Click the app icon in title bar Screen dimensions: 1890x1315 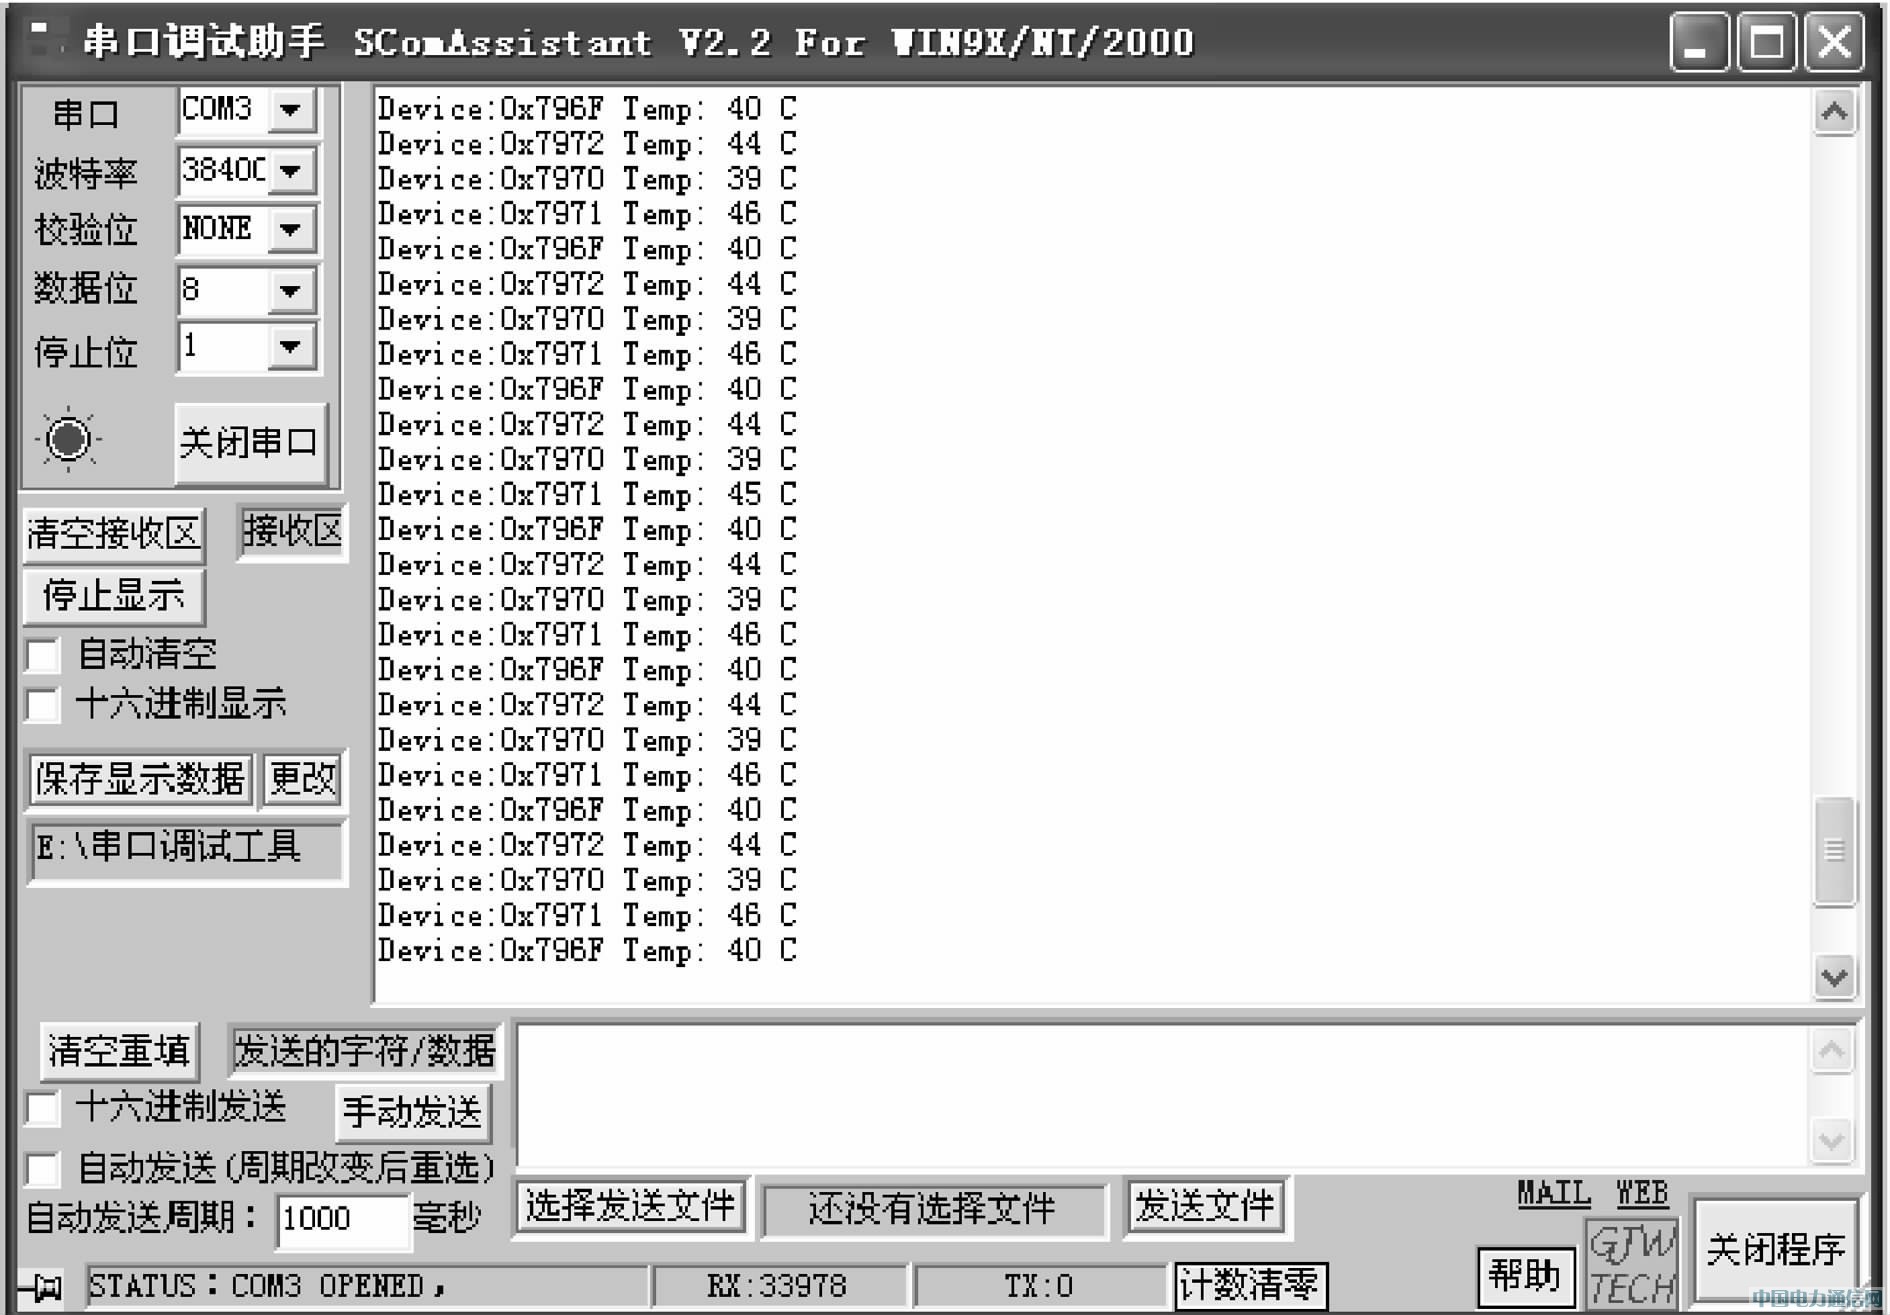[42, 40]
